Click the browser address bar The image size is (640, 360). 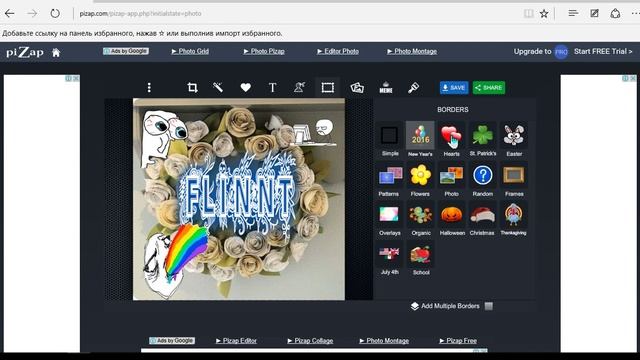(298, 13)
